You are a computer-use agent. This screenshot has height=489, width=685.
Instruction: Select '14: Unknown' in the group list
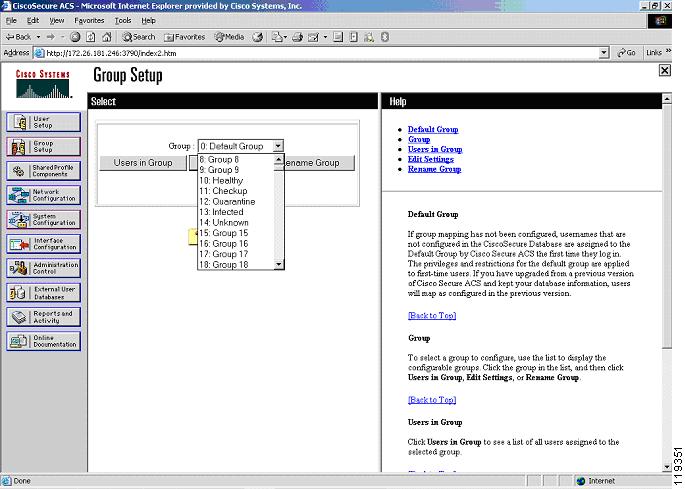236,222
